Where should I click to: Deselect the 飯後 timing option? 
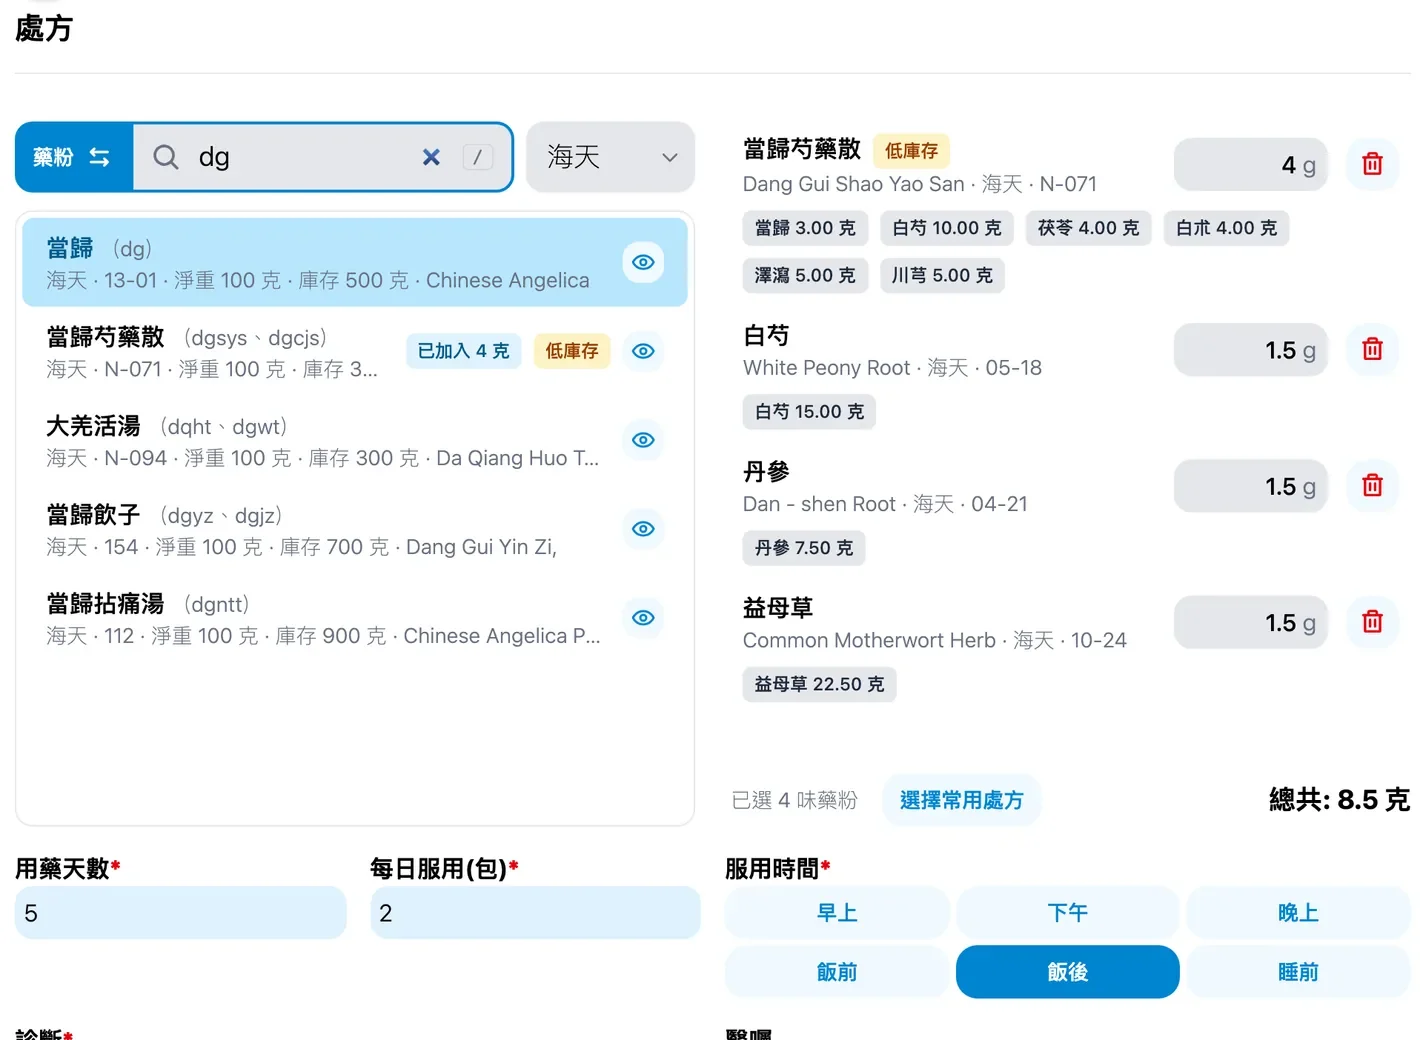1068,972
